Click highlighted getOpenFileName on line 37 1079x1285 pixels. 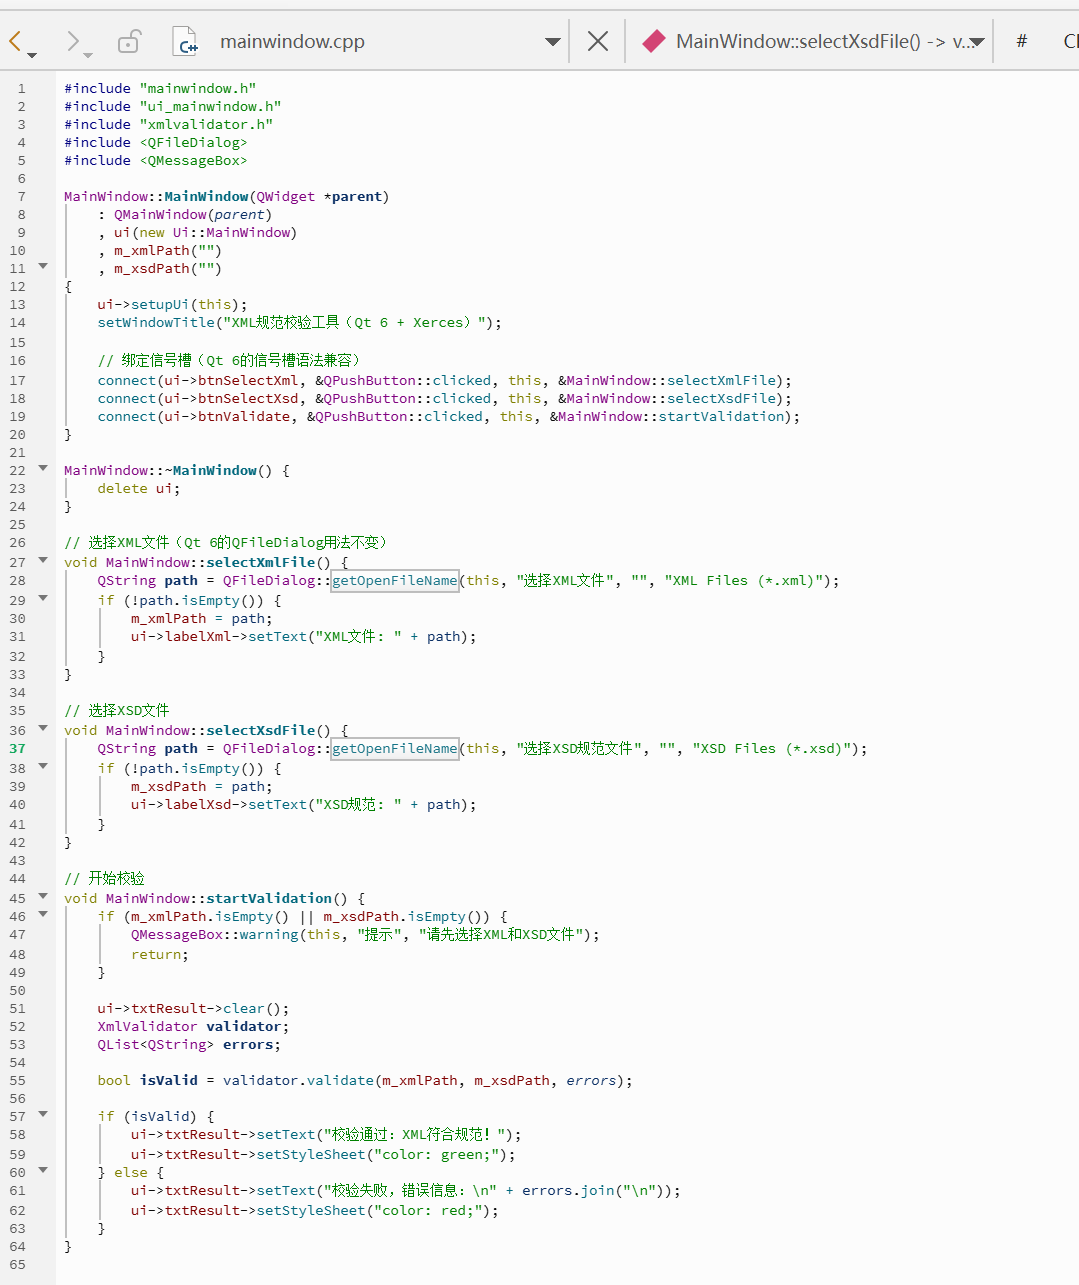point(394,748)
